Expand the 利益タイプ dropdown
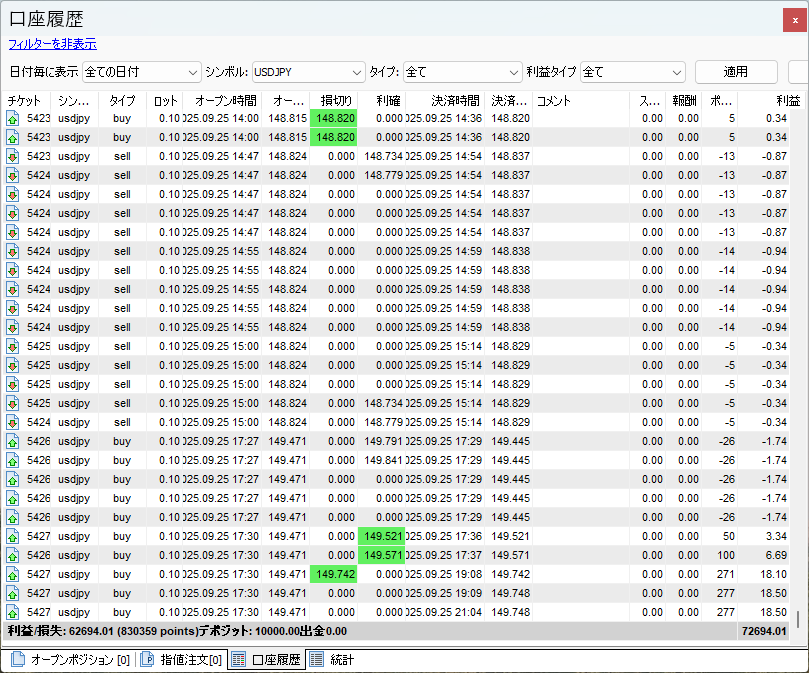 tap(632, 72)
